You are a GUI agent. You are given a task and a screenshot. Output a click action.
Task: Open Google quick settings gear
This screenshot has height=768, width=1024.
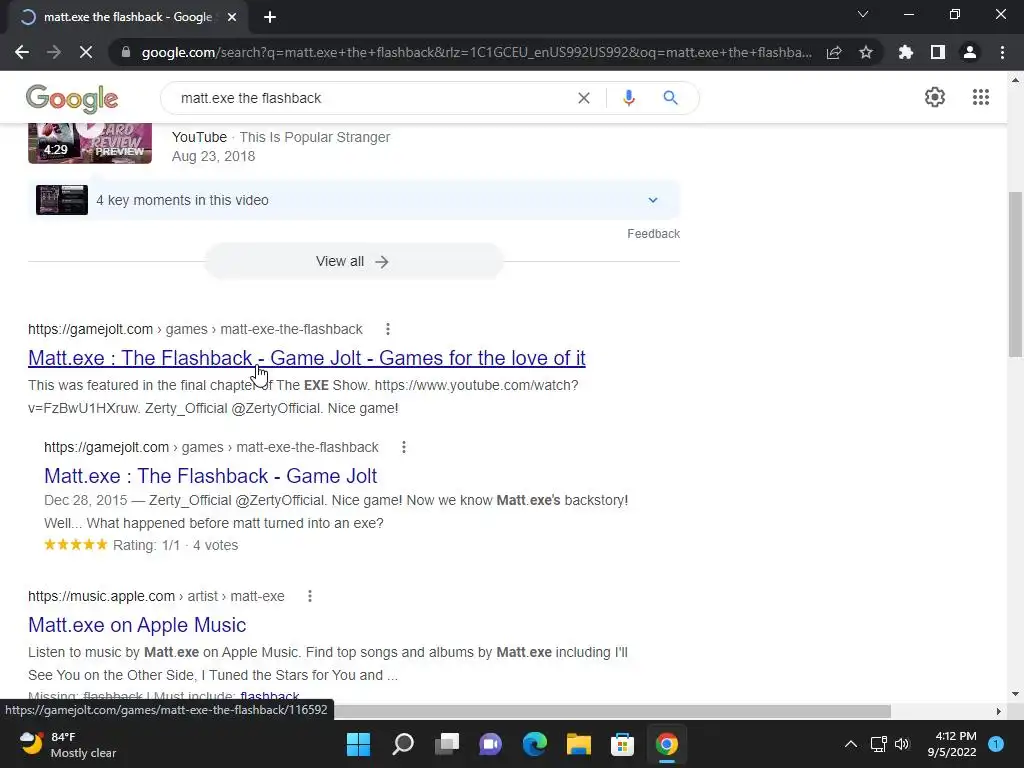click(935, 97)
